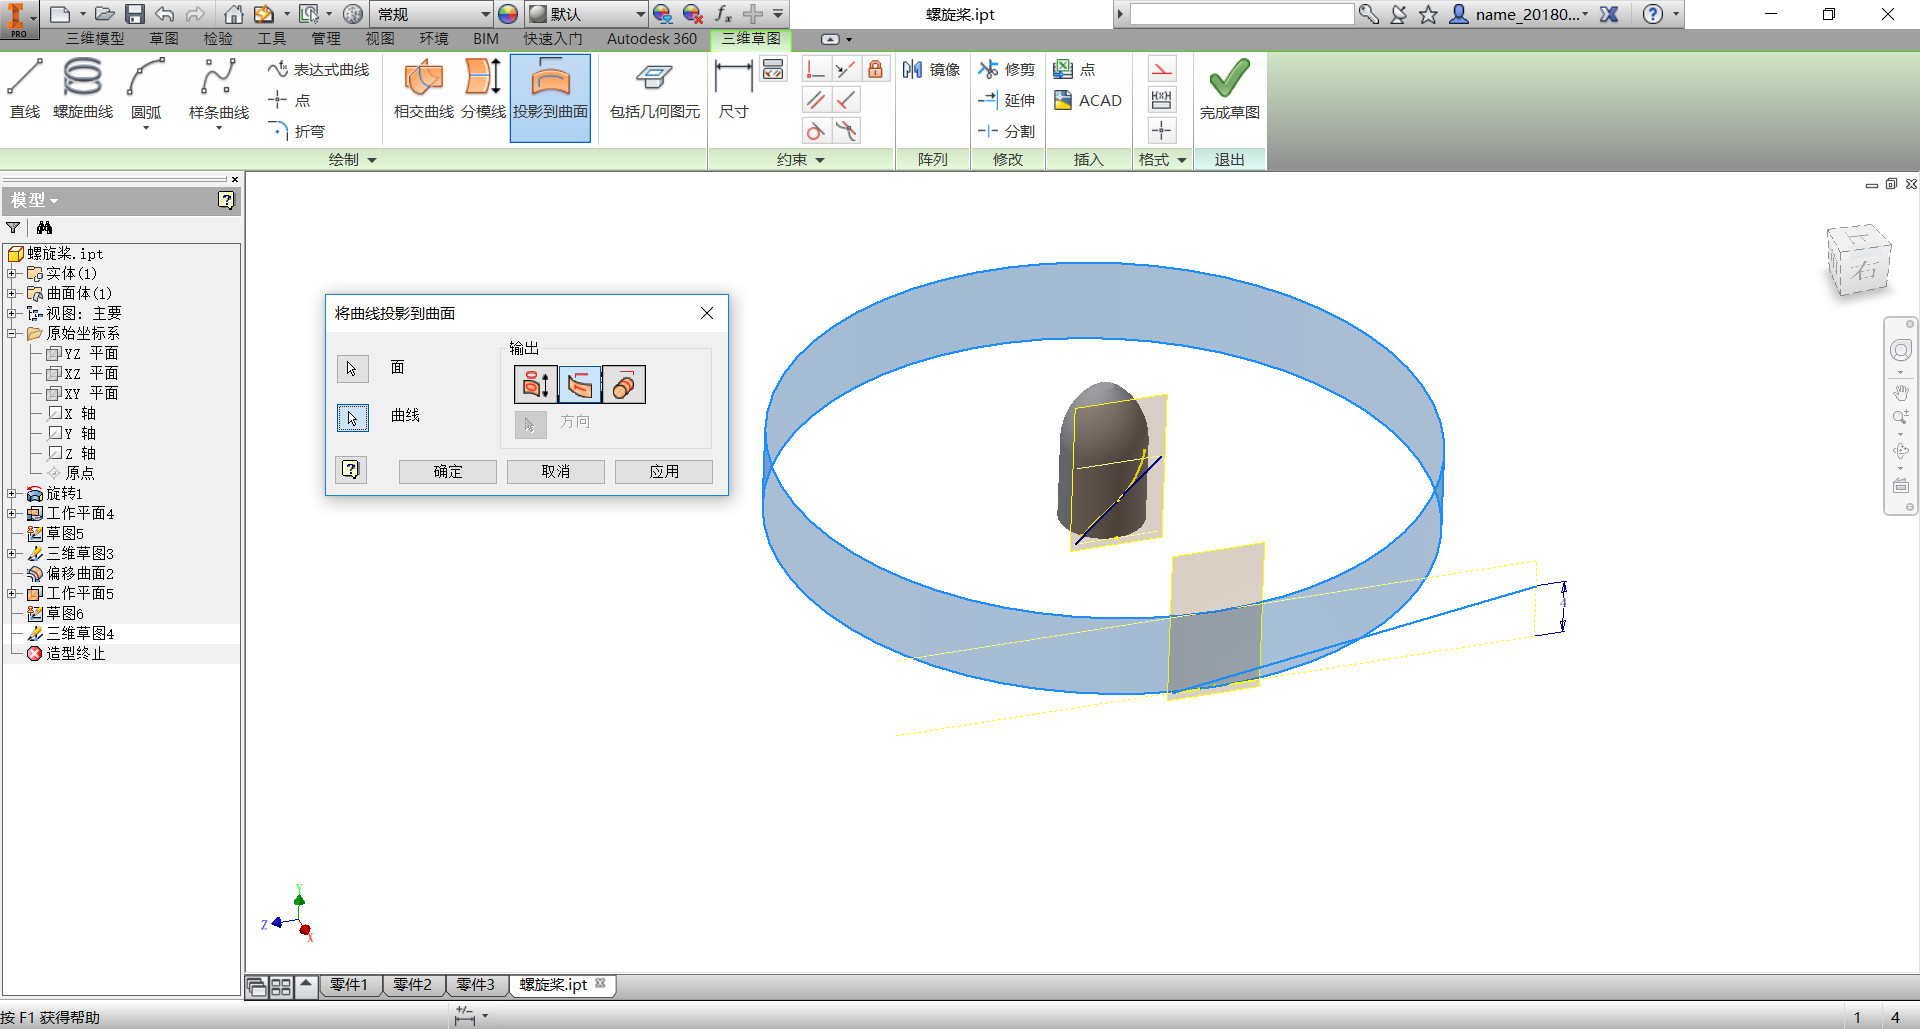Use the 修剪 trim tool
This screenshot has width=1920, height=1029.
1006,69
